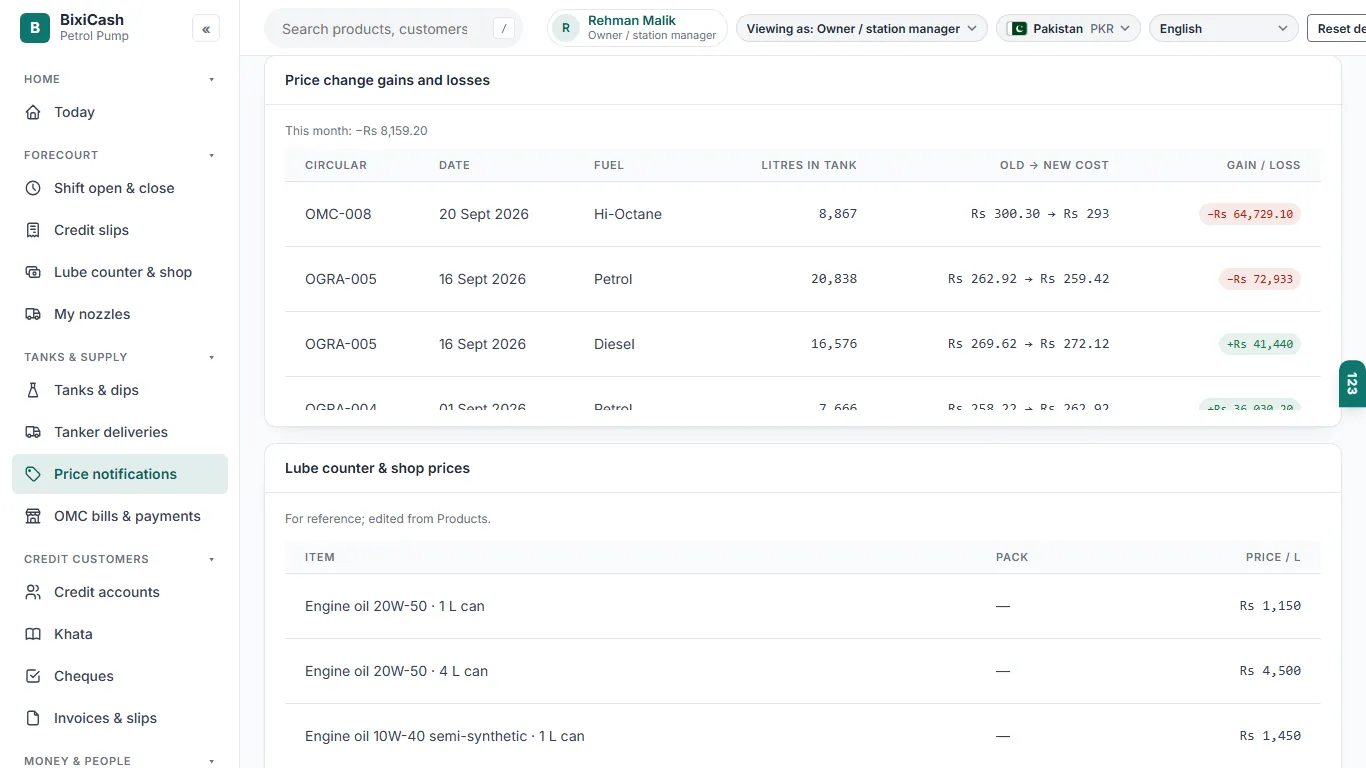Image resolution: width=1366 pixels, height=768 pixels.
Task: Click the clock icon beside Shift open & close
Action: coord(33,188)
